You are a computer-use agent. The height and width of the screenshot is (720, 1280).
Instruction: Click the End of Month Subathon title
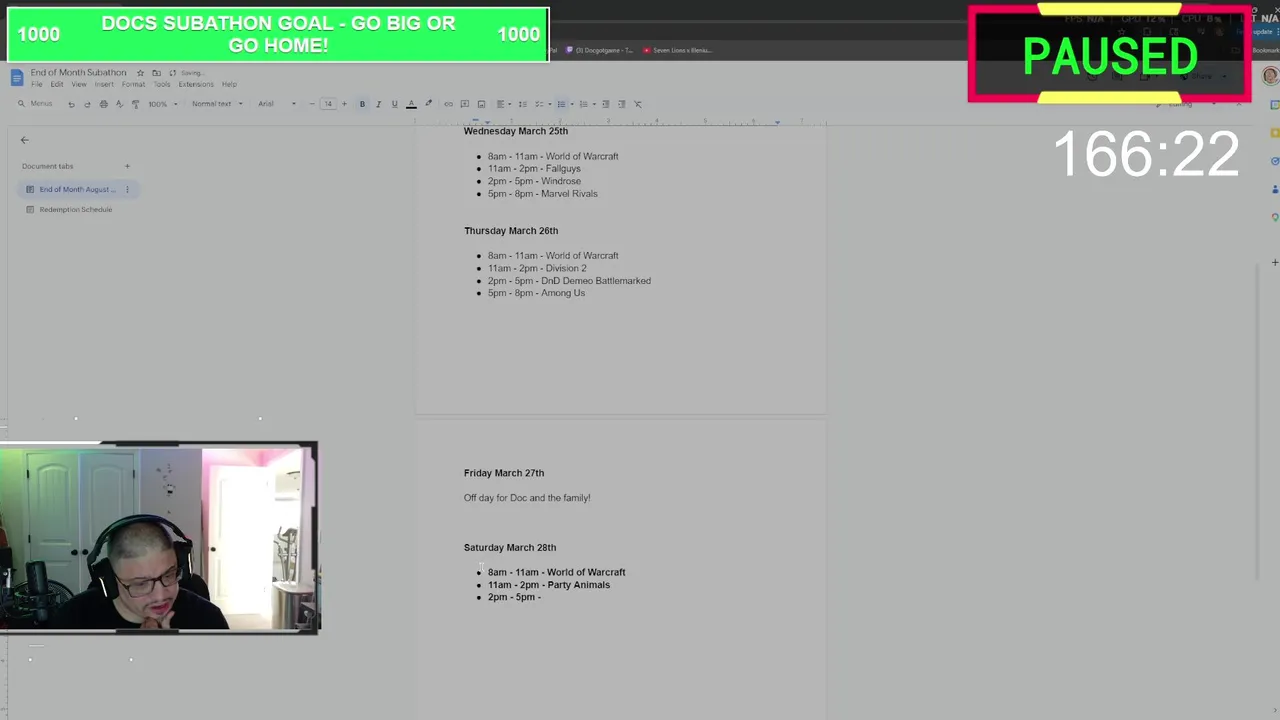pos(78,72)
